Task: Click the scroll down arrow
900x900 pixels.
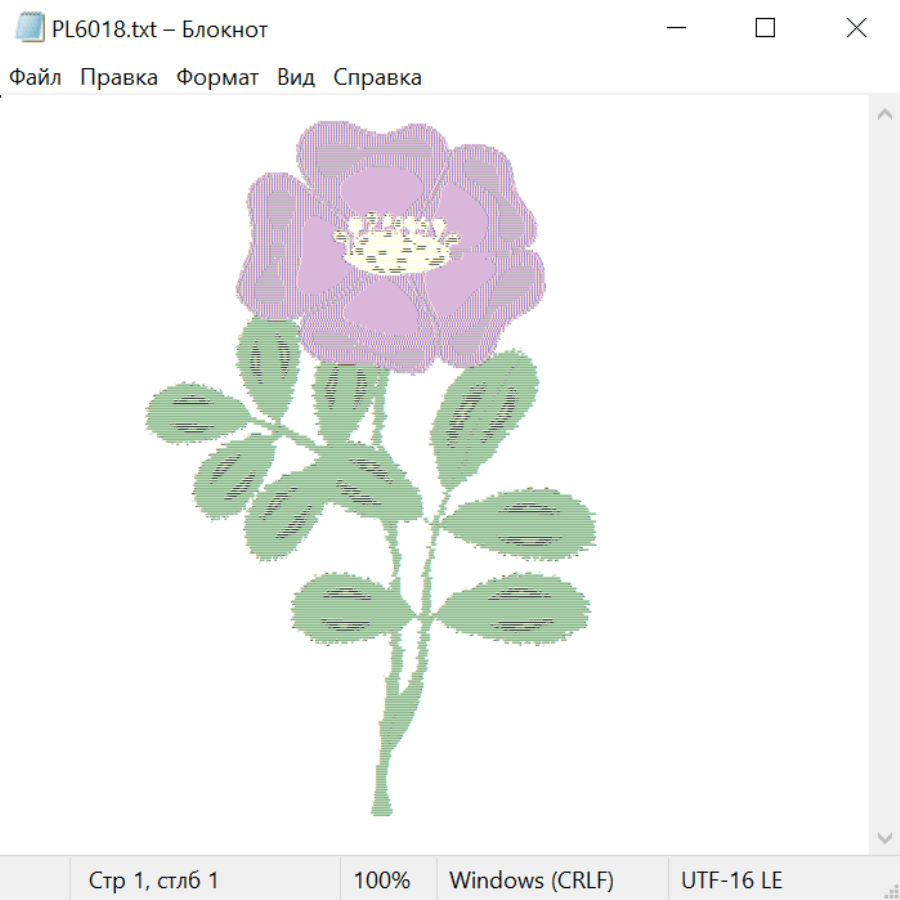Action: coord(884,836)
